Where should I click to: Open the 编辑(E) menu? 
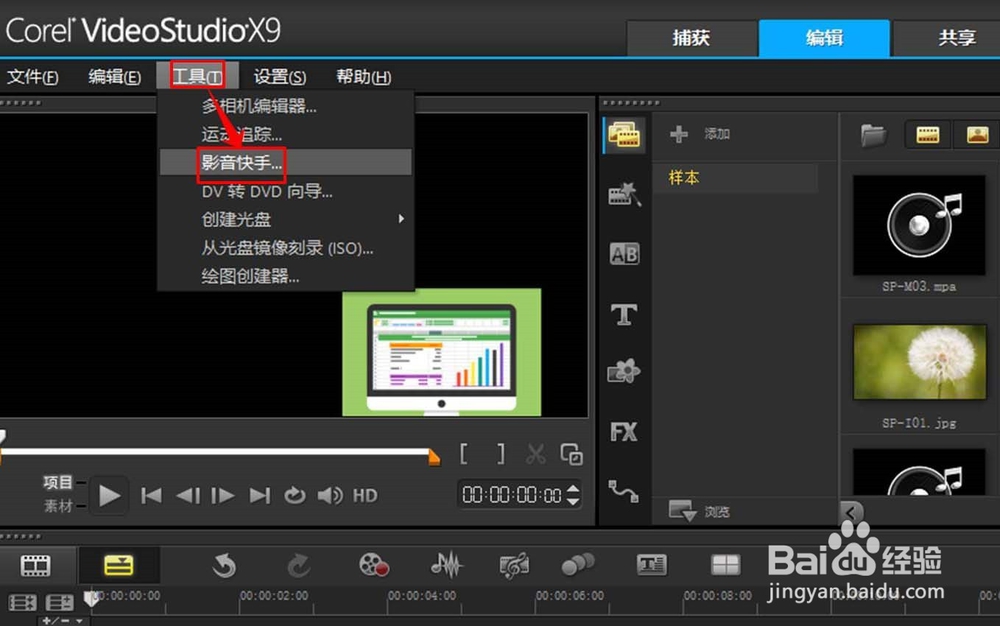click(x=115, y=76)
